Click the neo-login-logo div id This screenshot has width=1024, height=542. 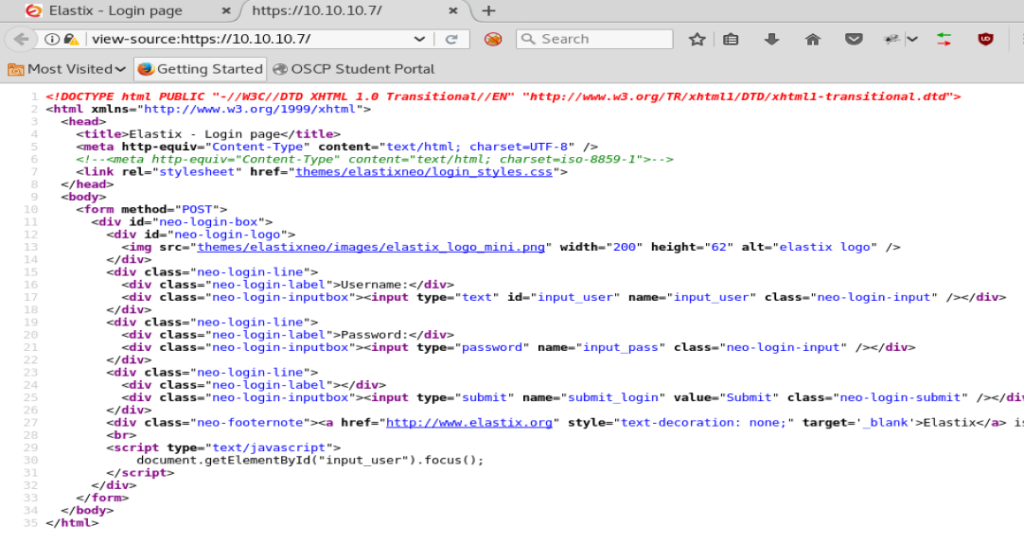[x=227, y=234]
